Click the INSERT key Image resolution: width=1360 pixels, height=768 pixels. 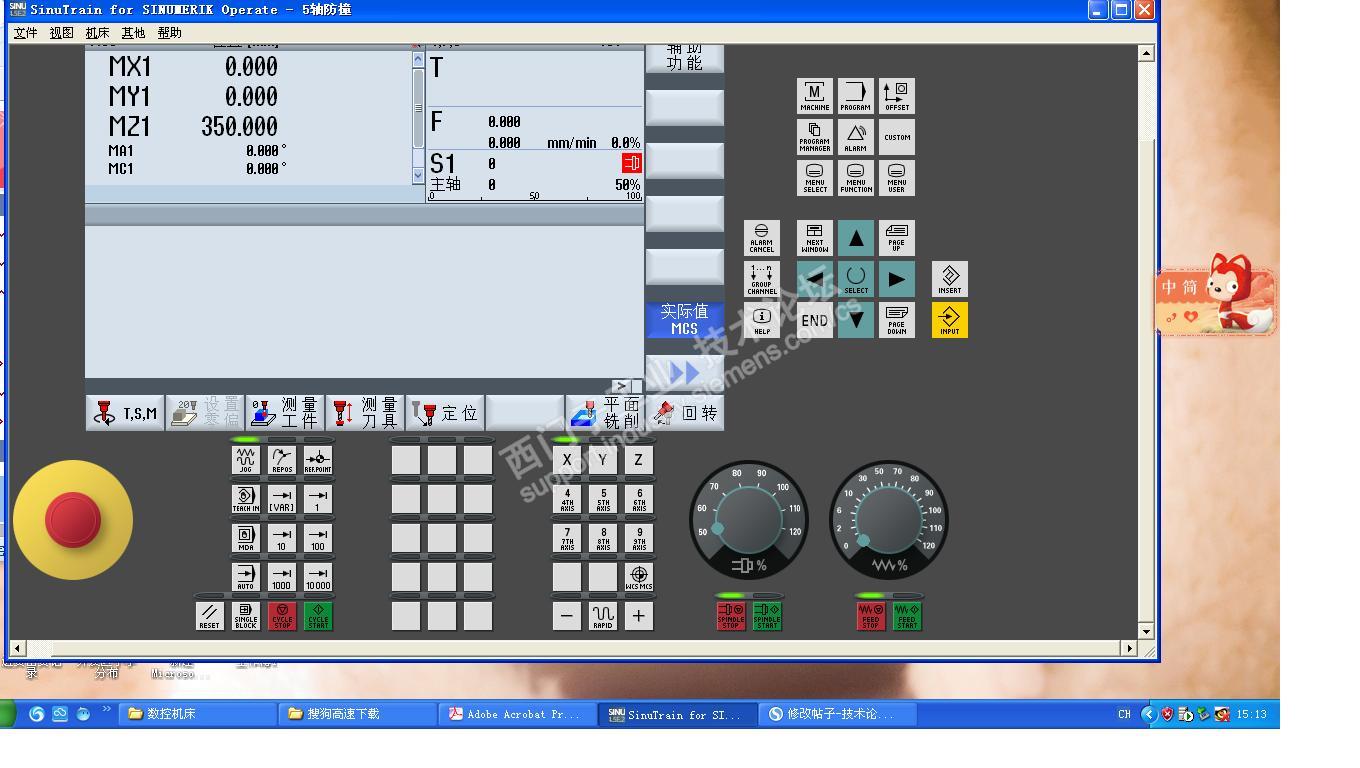(x=950, y=279)
